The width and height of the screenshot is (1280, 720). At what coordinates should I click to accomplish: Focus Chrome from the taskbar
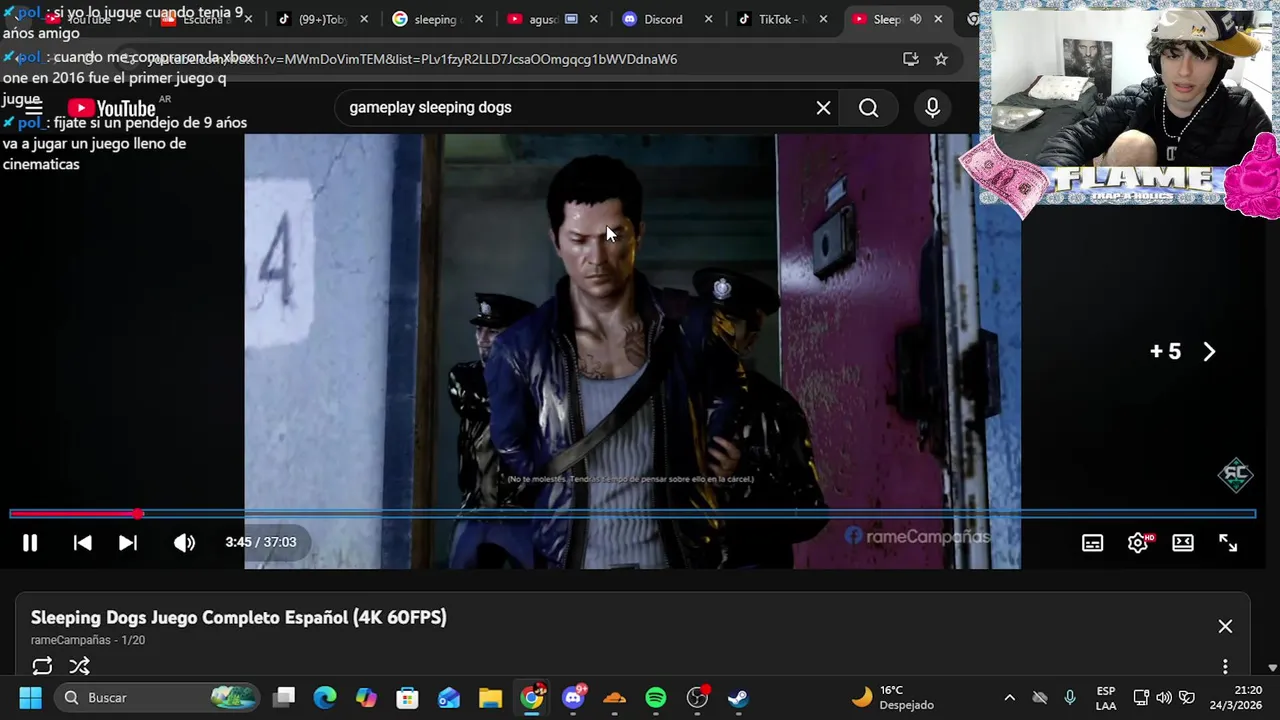tap(533, 697)
